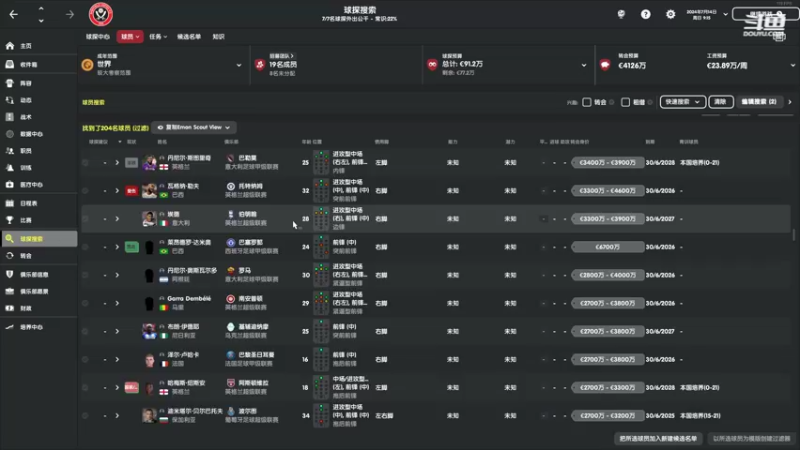Open the date dropdown arrow in top bar
The width and height of the screenshot is (800, 450).
click(x=725, y=14)
